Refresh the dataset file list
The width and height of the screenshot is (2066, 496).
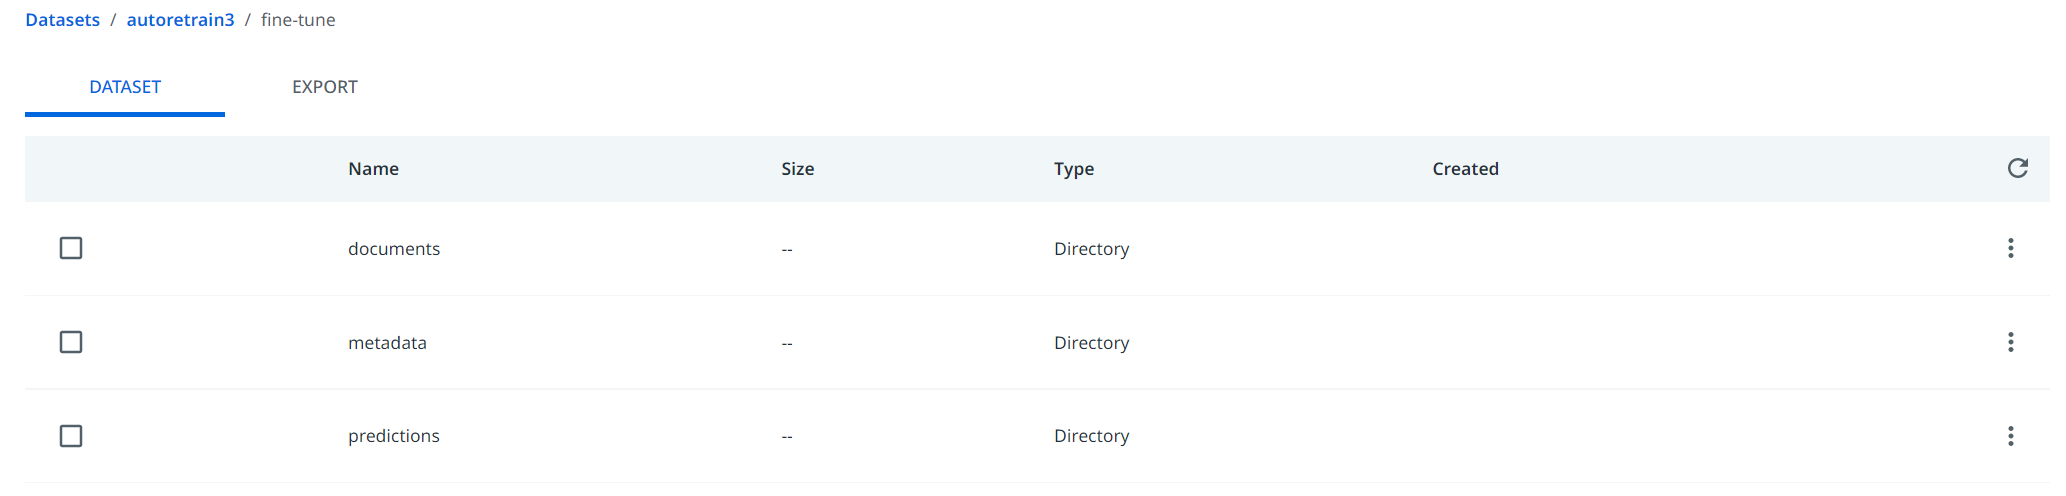(2017, 168)
